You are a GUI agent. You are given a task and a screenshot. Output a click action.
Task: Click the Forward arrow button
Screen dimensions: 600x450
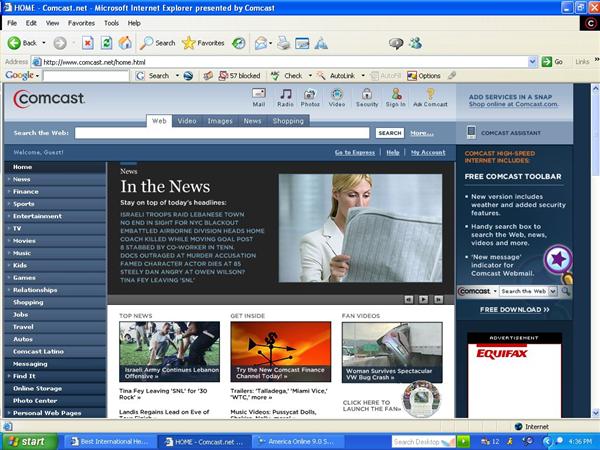click(x=60, y=43)
